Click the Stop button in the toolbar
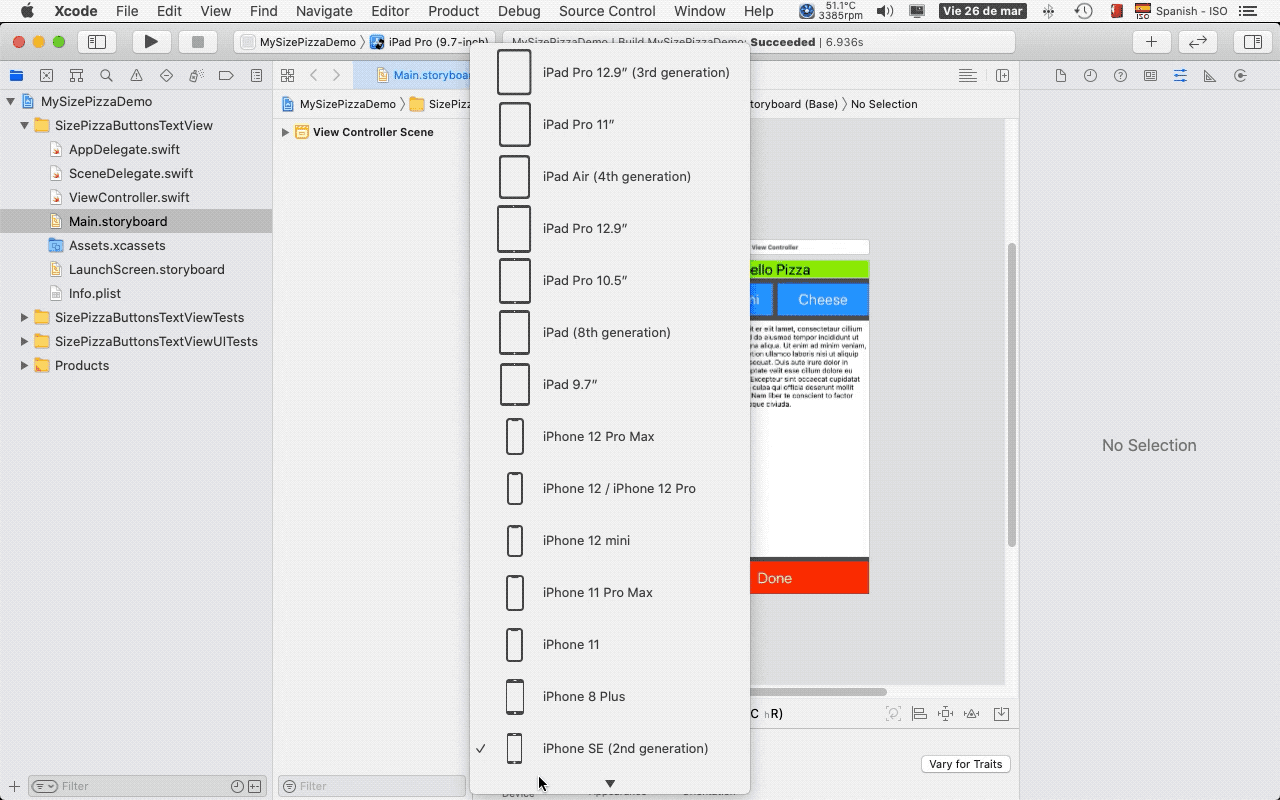Viewport: 1280px width, 800px height. tap(198, 42)
